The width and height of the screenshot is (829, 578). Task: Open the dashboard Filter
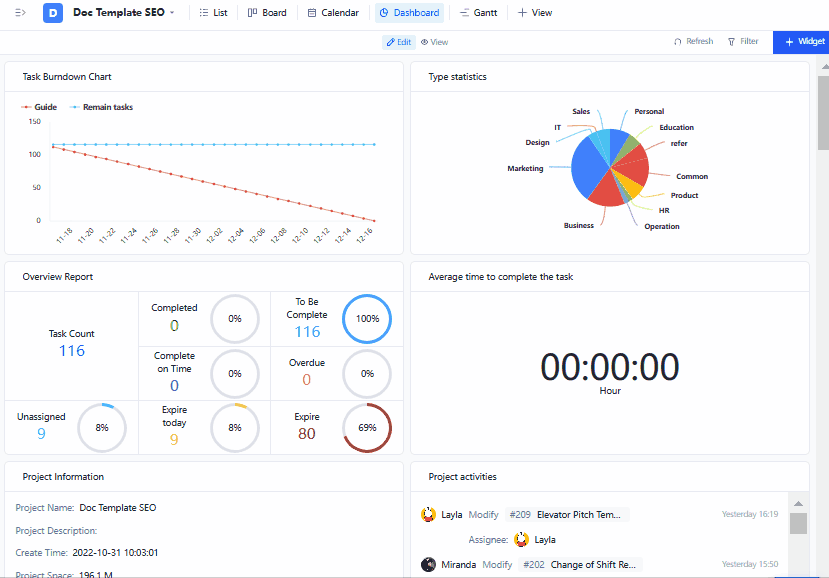pos(743,42)
